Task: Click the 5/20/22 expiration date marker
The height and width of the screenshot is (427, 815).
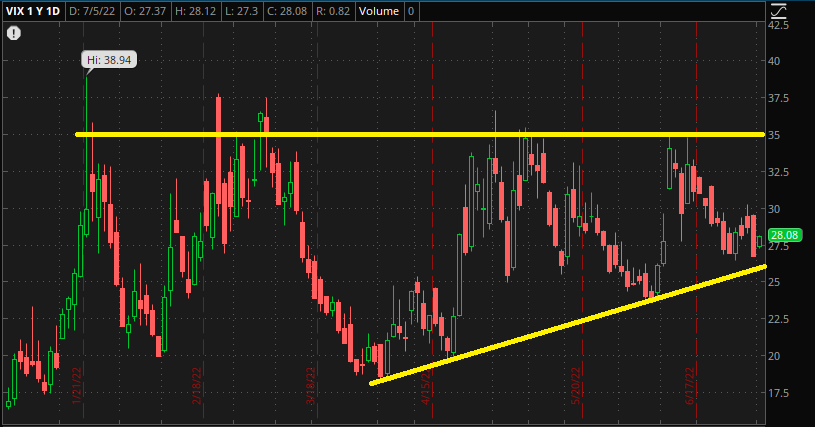Action: click(575, 386)
